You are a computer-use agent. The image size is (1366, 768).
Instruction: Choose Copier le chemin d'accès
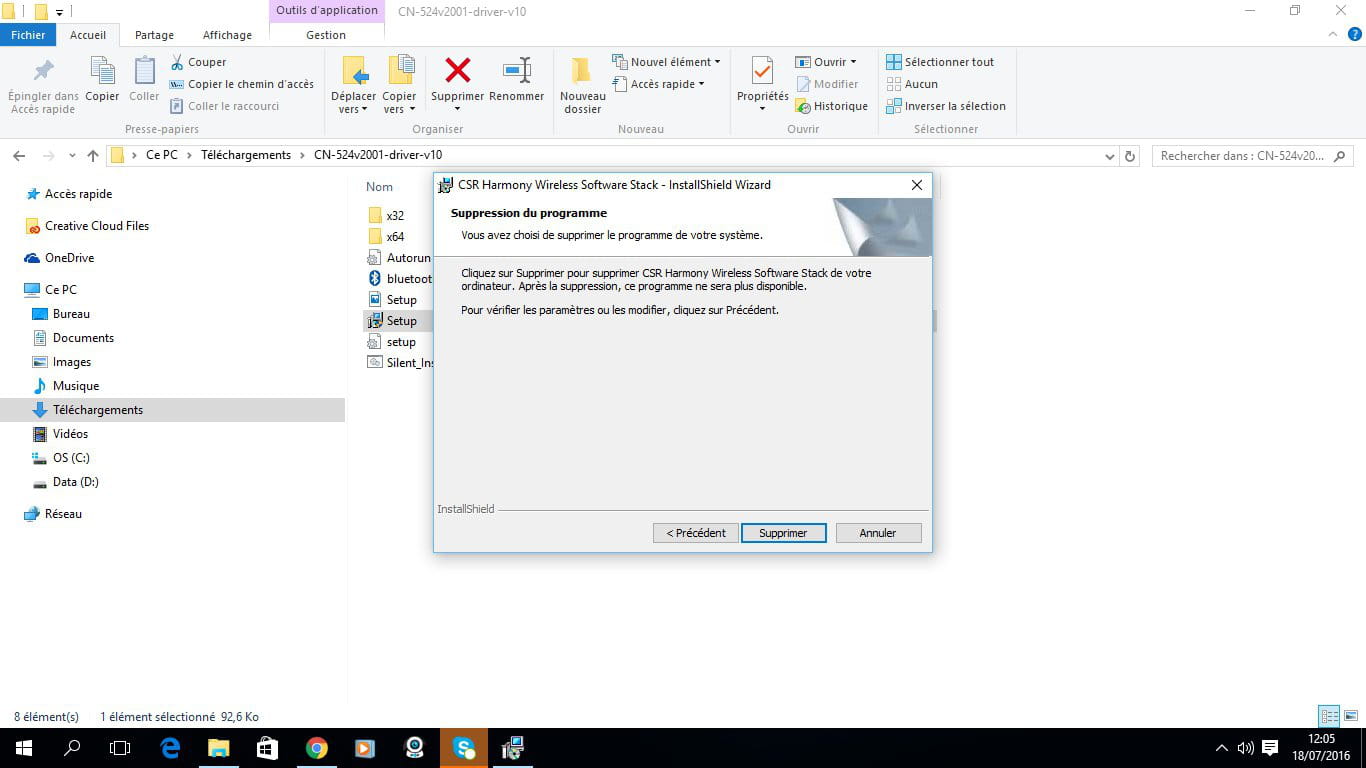(x=241, y=84)
